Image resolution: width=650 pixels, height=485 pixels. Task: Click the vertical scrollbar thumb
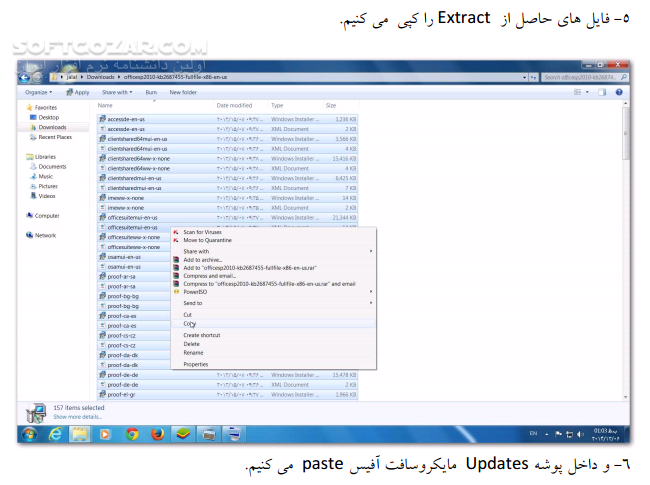pos(626,133)
